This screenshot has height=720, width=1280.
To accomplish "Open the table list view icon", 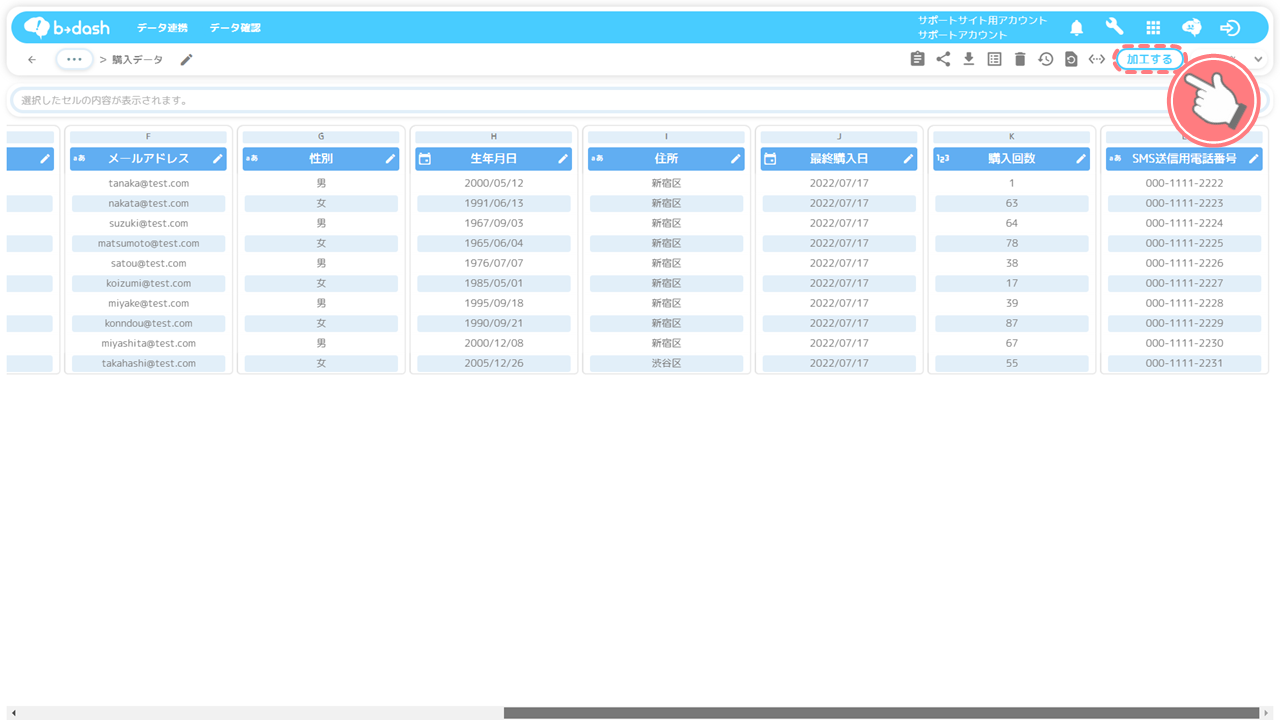I will (x=994, y=60).
